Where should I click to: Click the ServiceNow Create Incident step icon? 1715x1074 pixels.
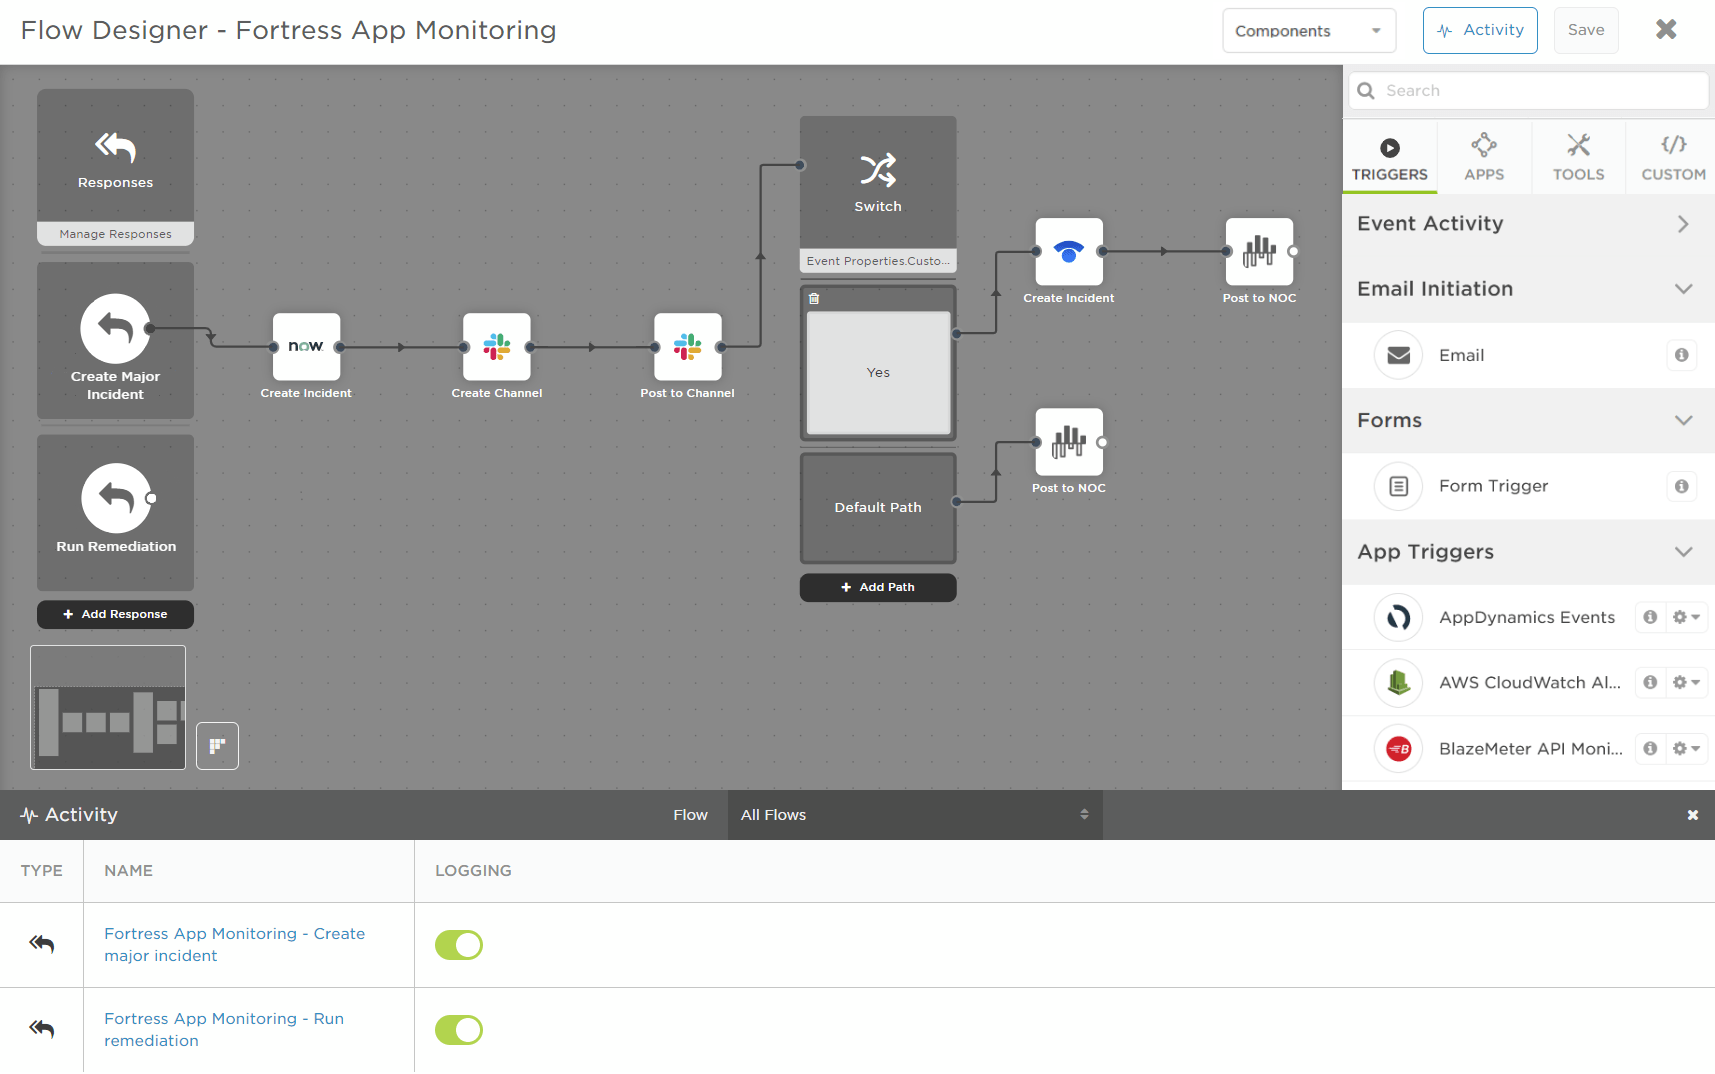pyautogui.click(x=306, y=346)
